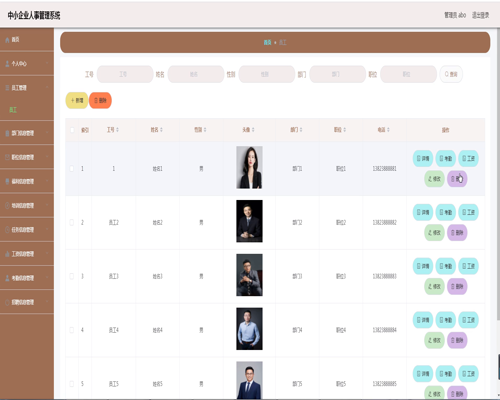Open the 考勤信息管理 menu item
The image size is (500, 400).
click(27, 278)
